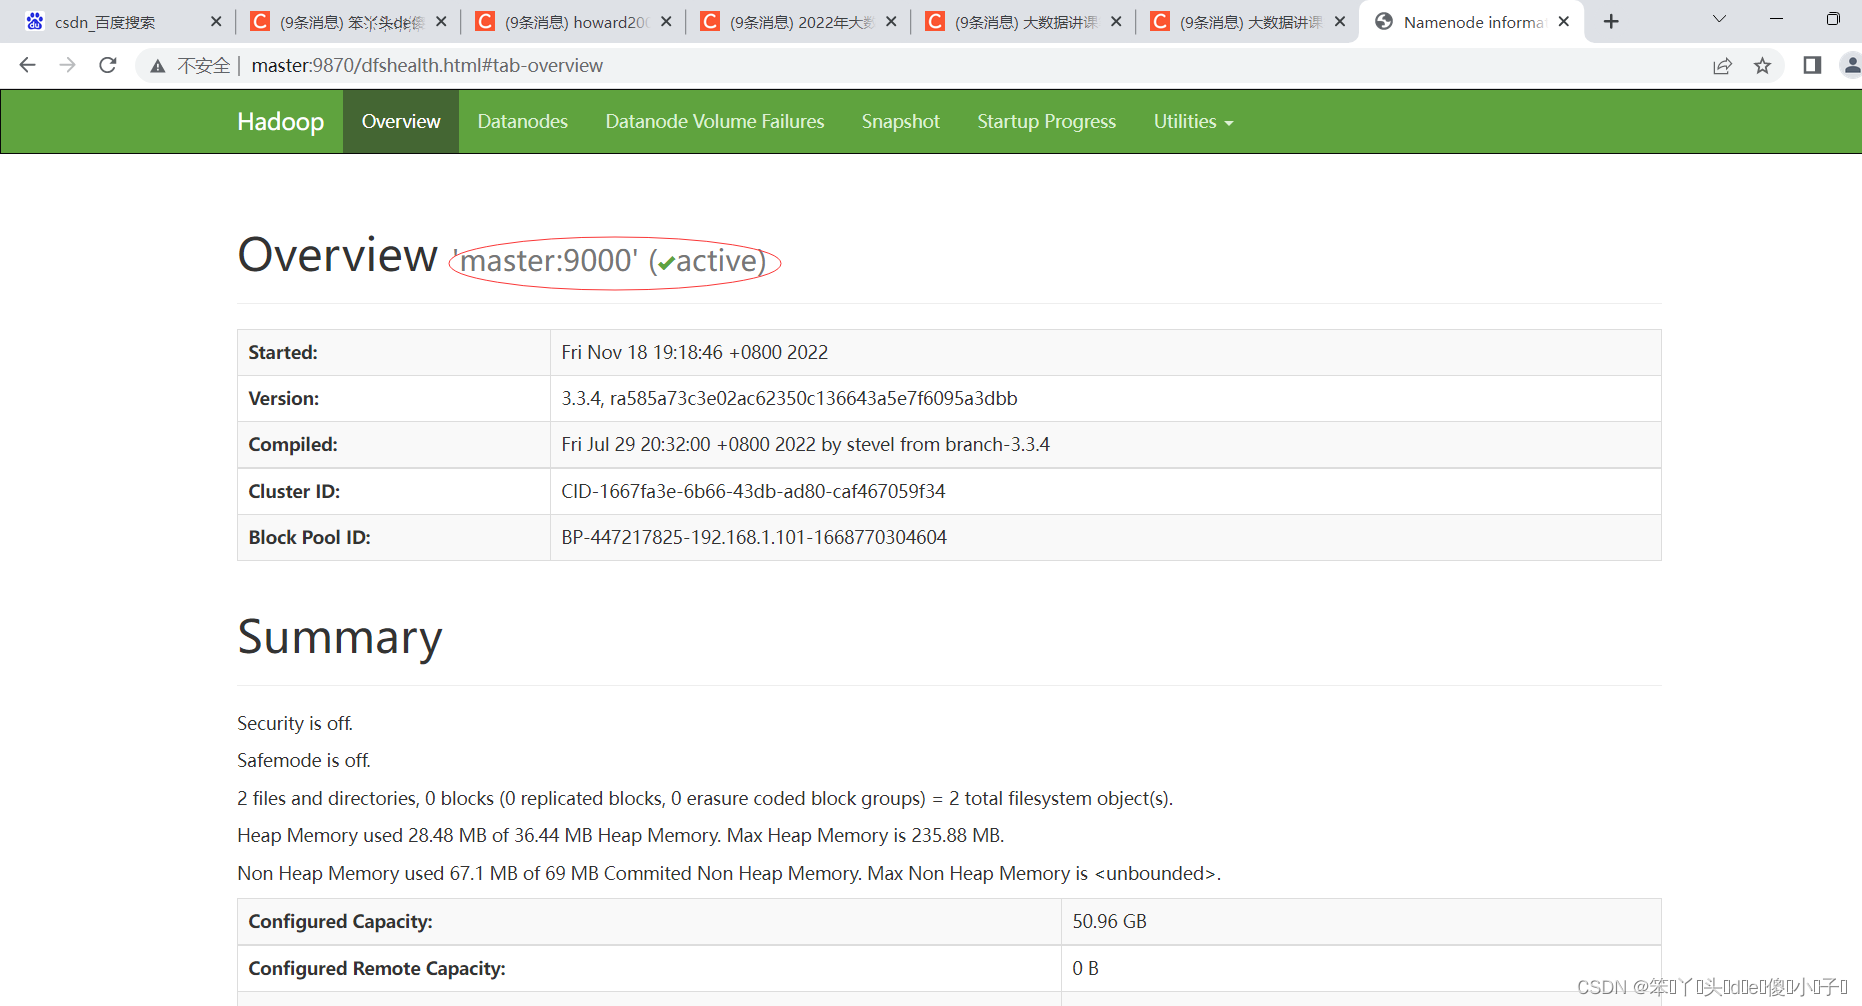Click the browser back navigation arrow
This screenshot has width=1862, height=1006.
26,65
